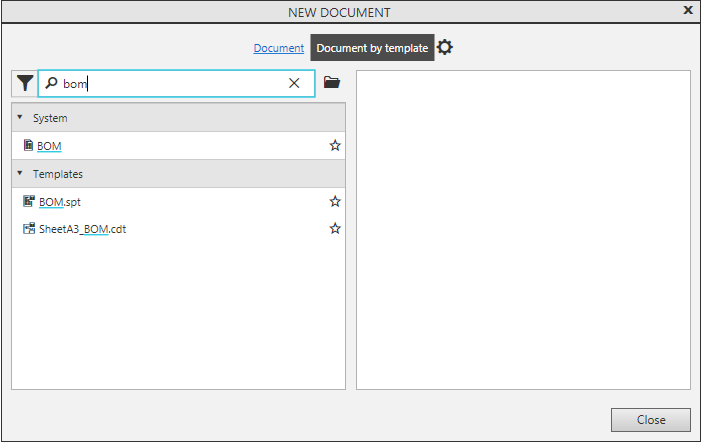Viewport: 701px width, 442px height.
Task: Click the open folder icon beside search
Action: 332,83
